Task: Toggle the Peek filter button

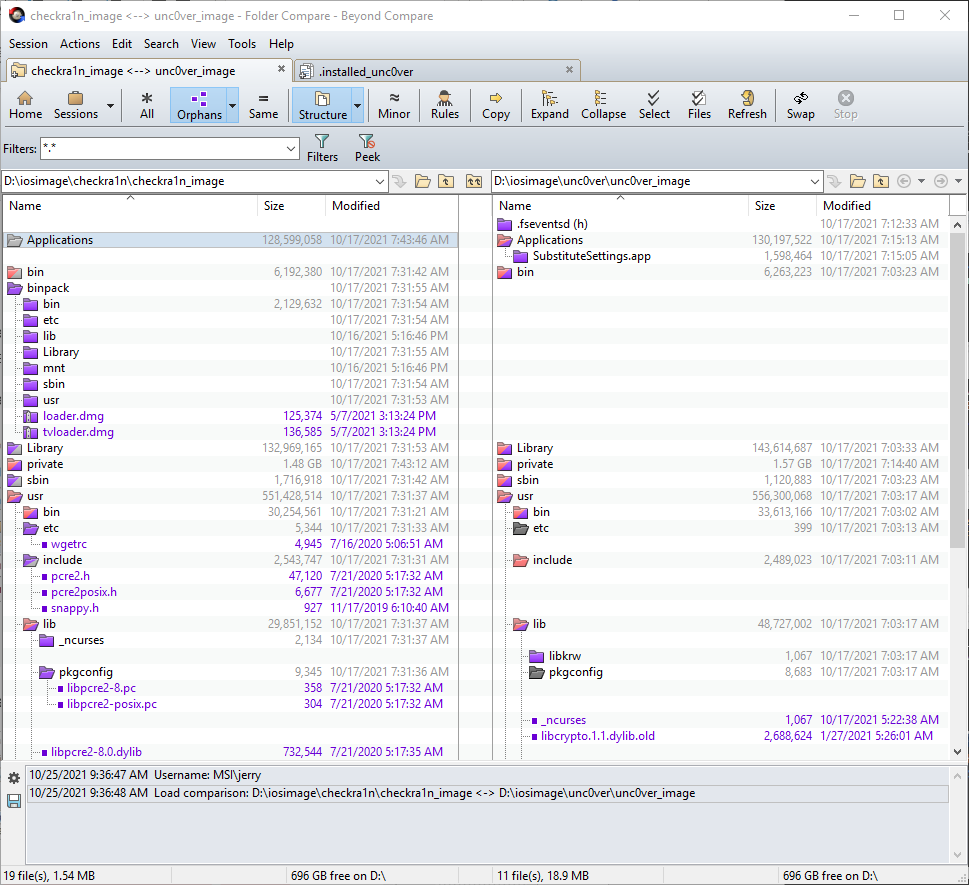Action: click(367, 148)
